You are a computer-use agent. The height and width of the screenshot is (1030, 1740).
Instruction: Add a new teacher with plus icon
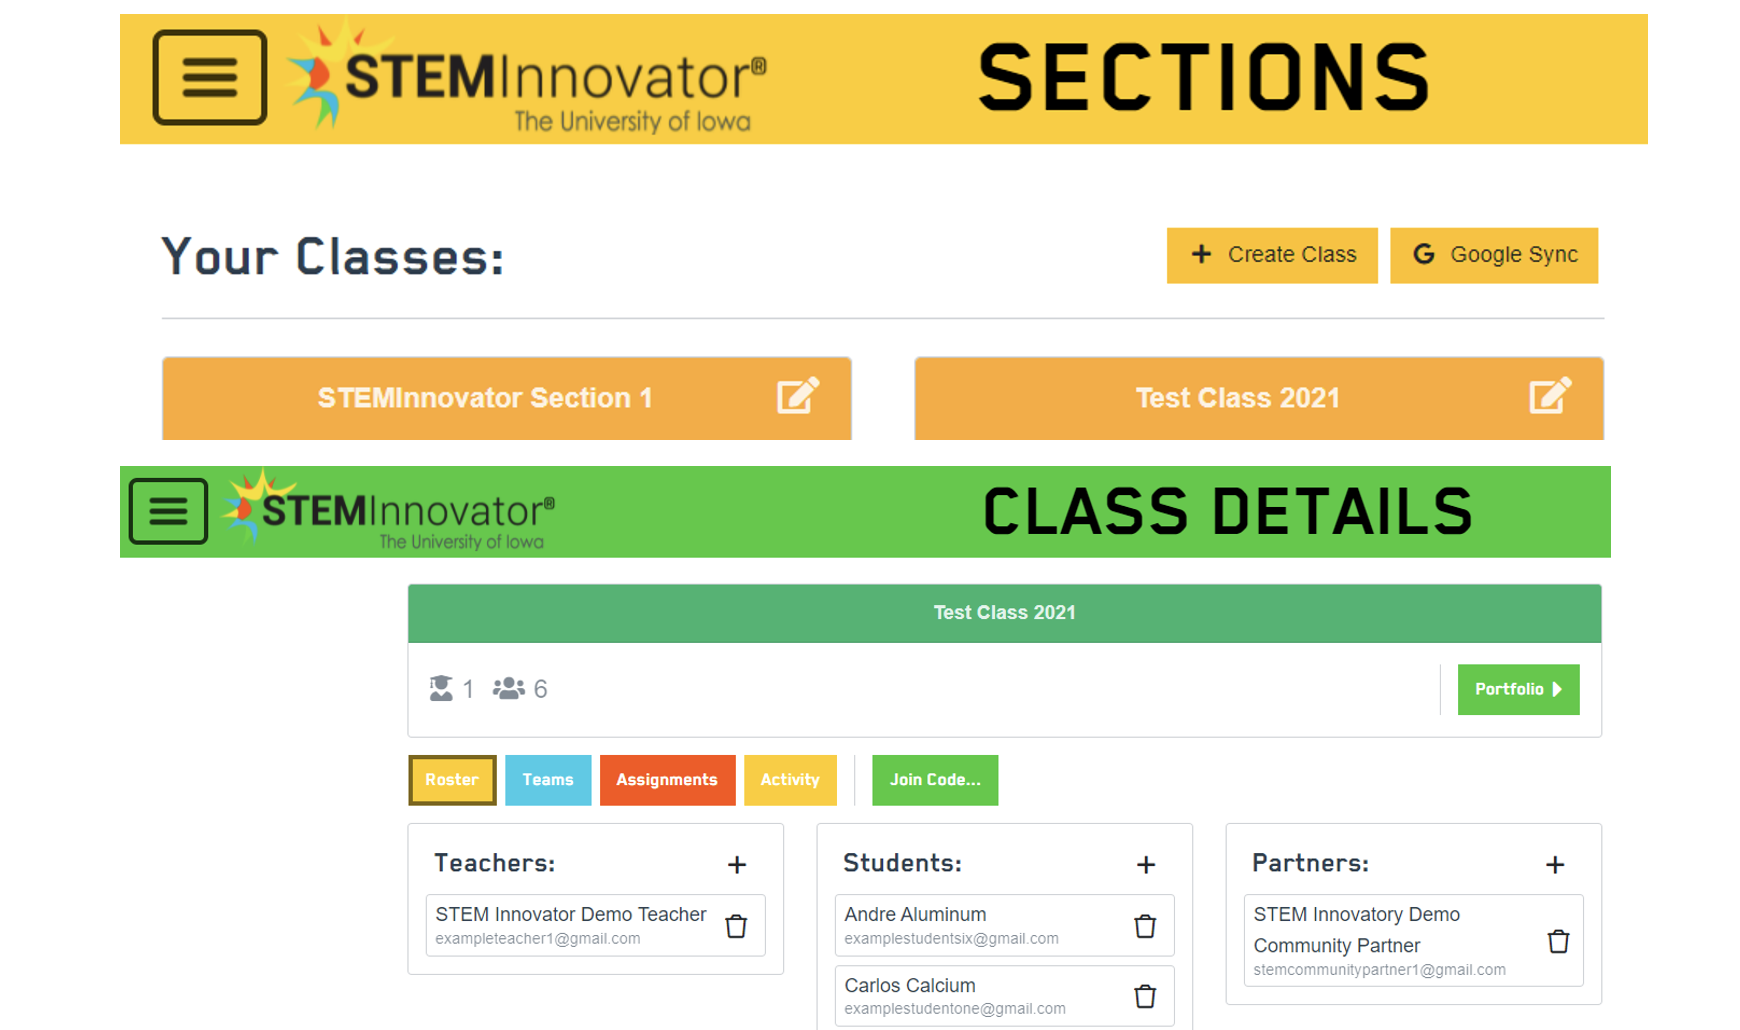point(737,865)
